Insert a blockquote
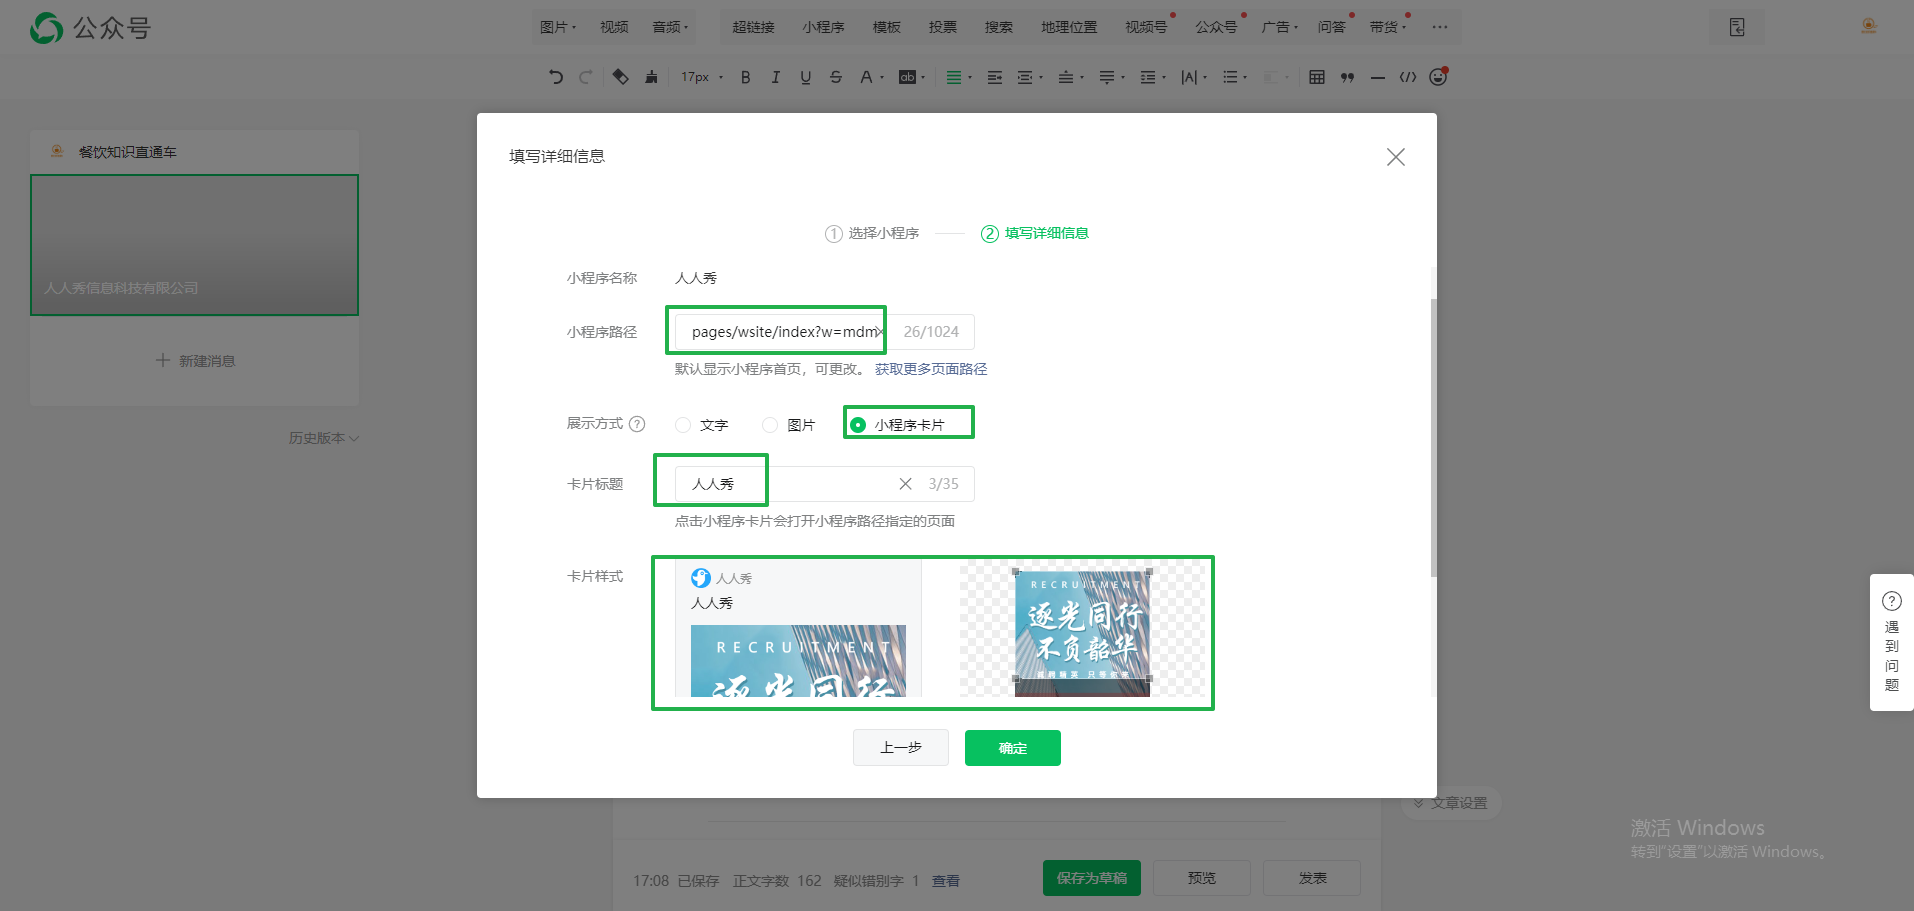 [x=1347, y=77]
